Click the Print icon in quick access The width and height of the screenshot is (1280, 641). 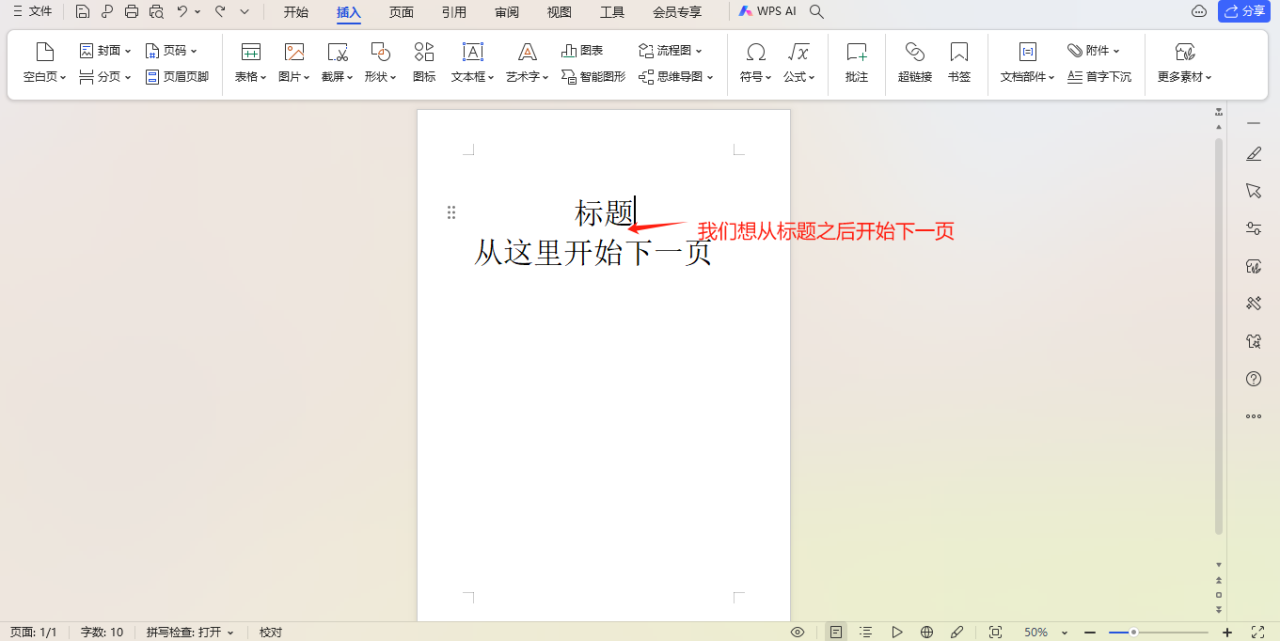point(131,12)
